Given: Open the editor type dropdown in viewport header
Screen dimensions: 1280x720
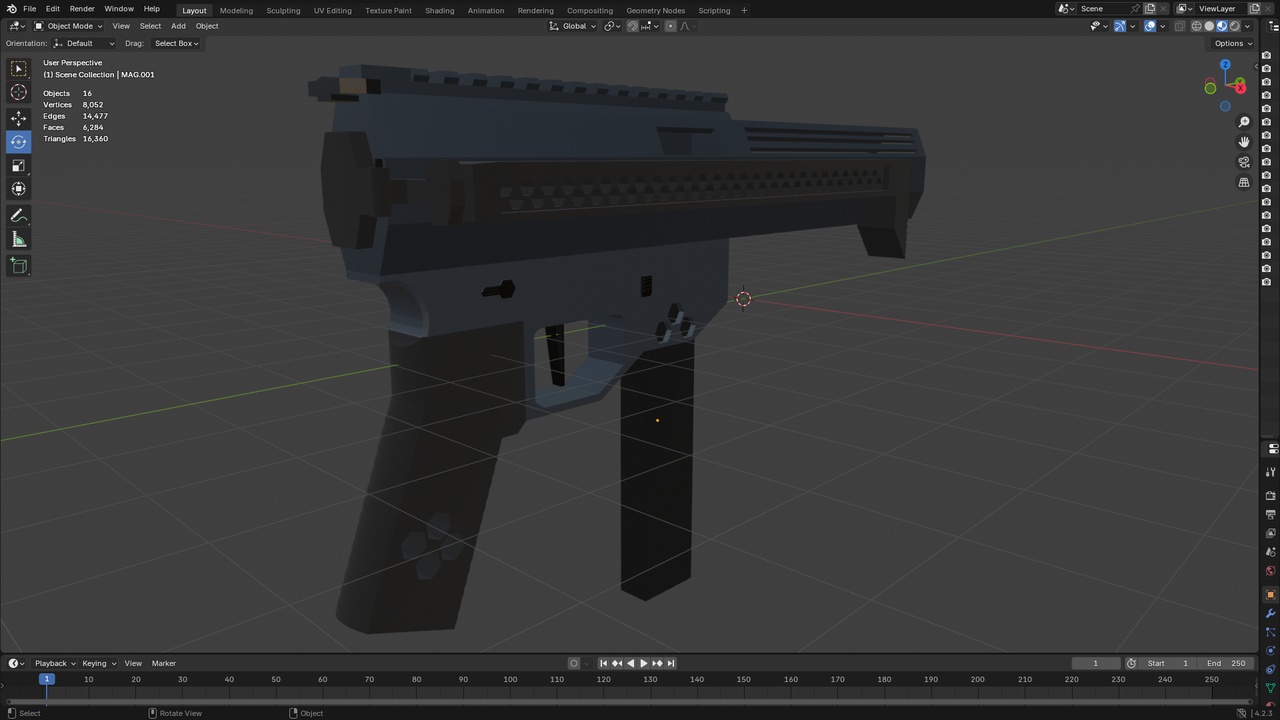Looking at the screenshot, I should click(16, 26).
